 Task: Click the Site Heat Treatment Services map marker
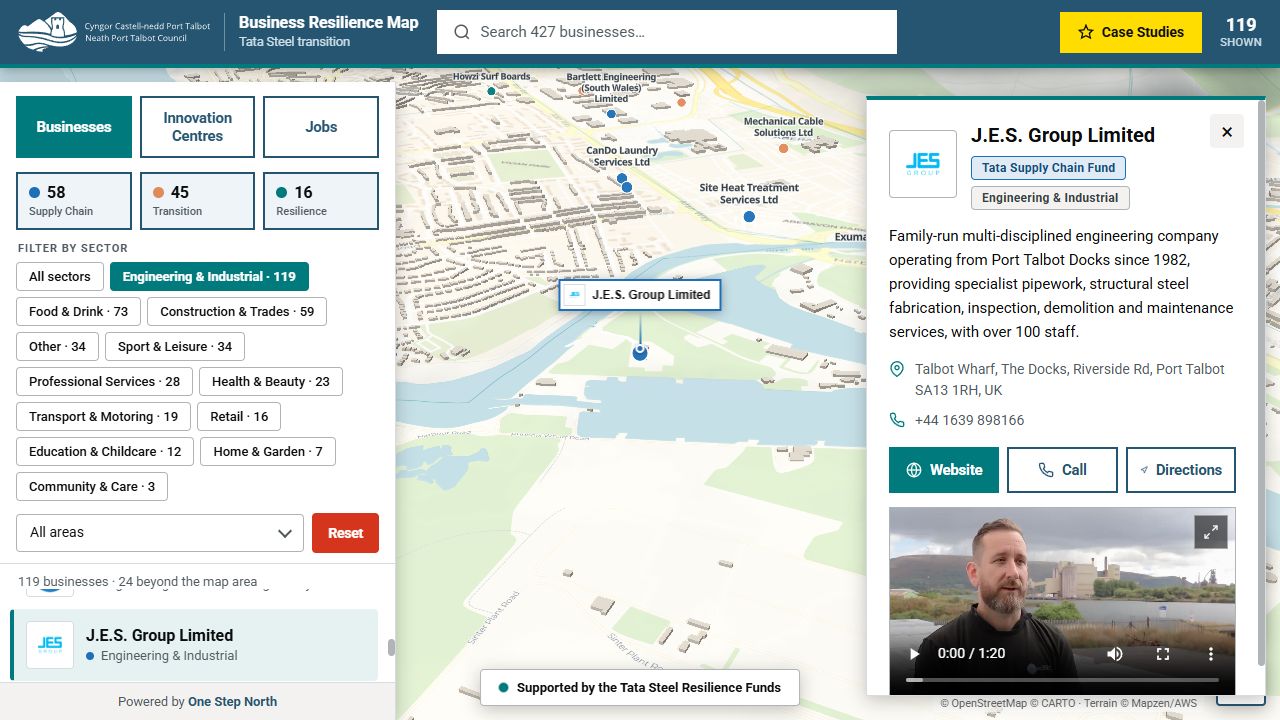click(x=750, y=215)
